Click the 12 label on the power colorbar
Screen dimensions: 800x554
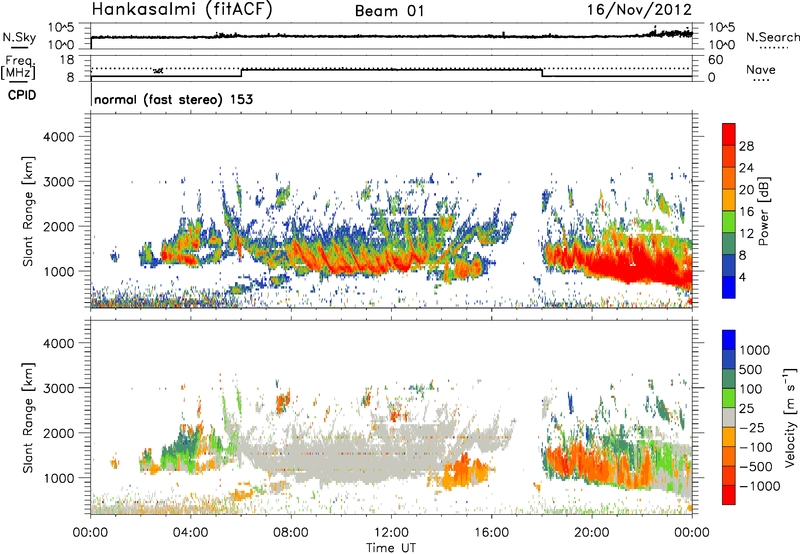coord(746,234)
